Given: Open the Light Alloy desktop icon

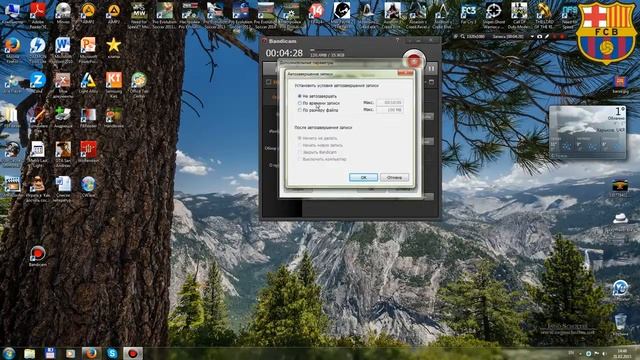Looking at the screenshot, I should pos(88,82).
